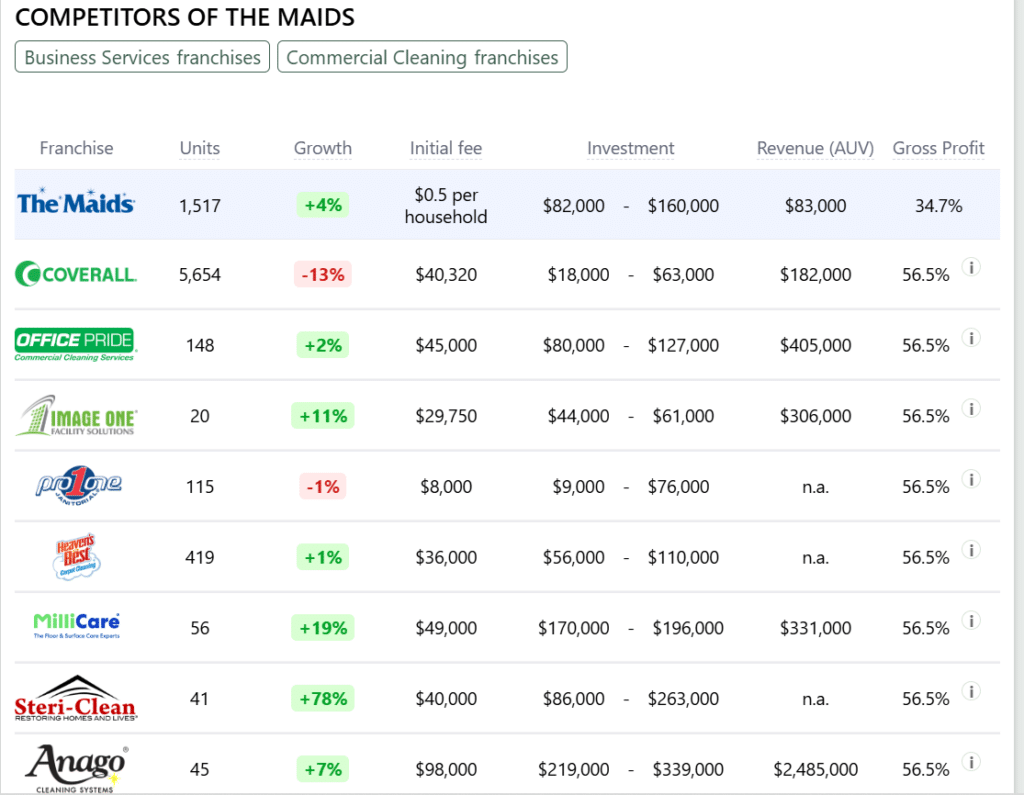Image resolution: width=1024 pixels, height=795 pixels.
Task: Click the Office Pride logo
Action: [x=76, y=344]
